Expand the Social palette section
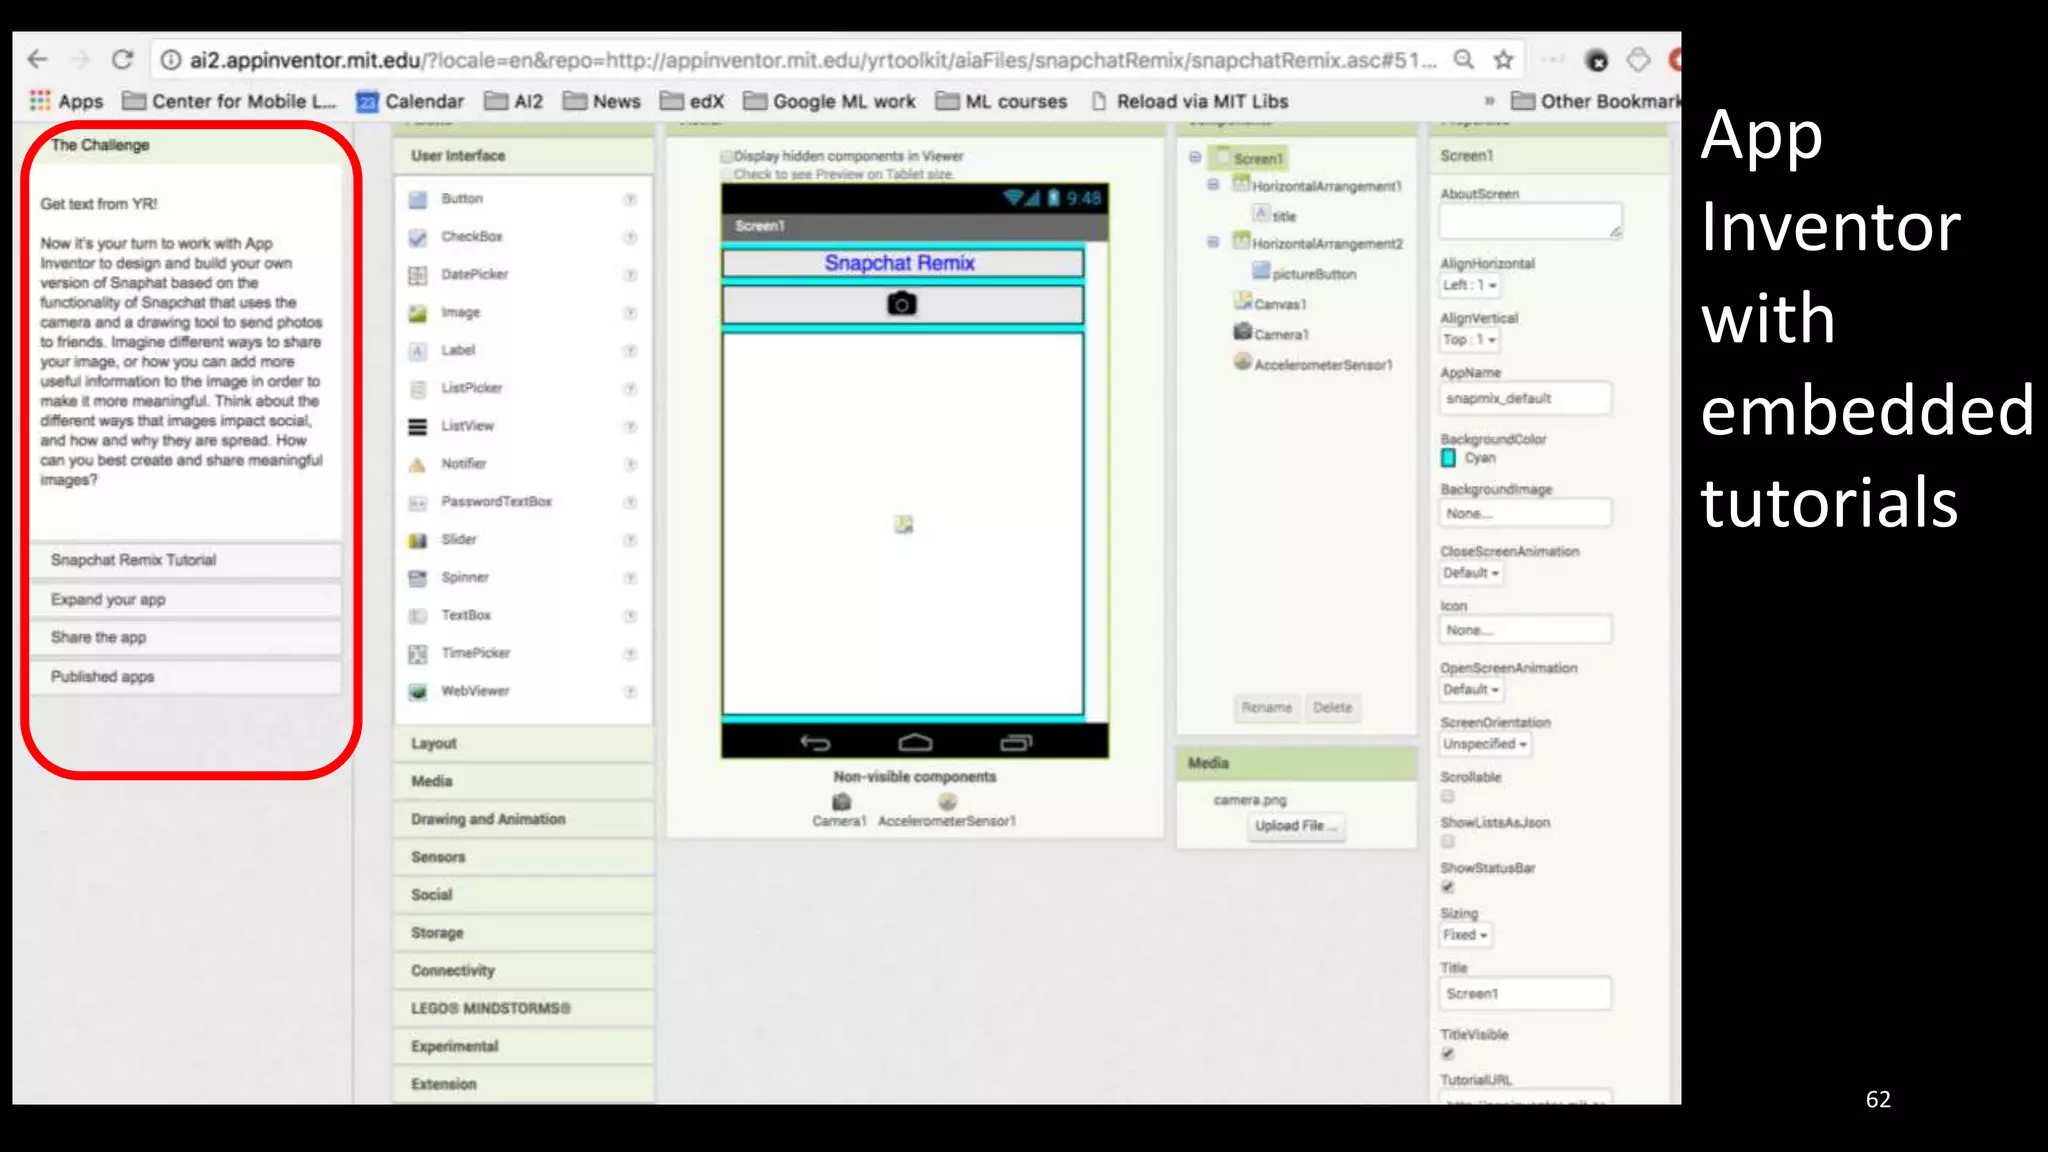 tap(524, 895)
